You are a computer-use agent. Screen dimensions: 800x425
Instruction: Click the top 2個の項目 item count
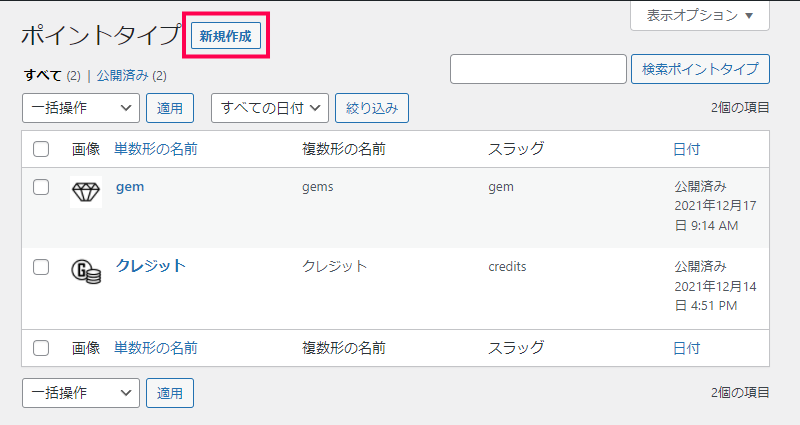pos(740,108)
